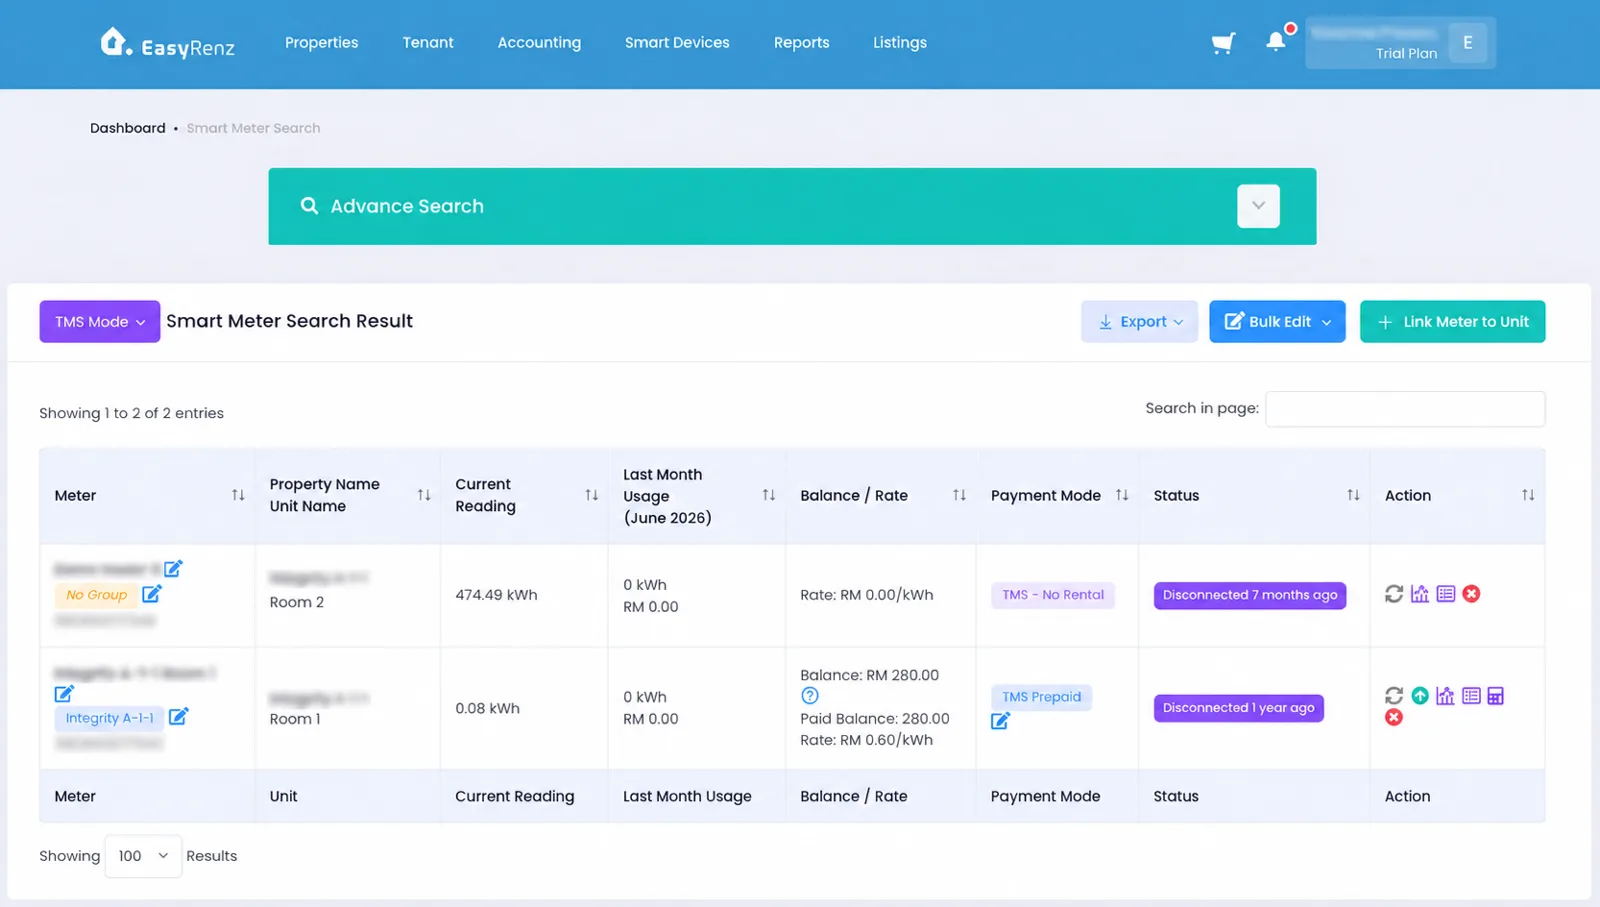Click Disconnected 1 year ago status
1600x907 pixels.
point(1239,708)
